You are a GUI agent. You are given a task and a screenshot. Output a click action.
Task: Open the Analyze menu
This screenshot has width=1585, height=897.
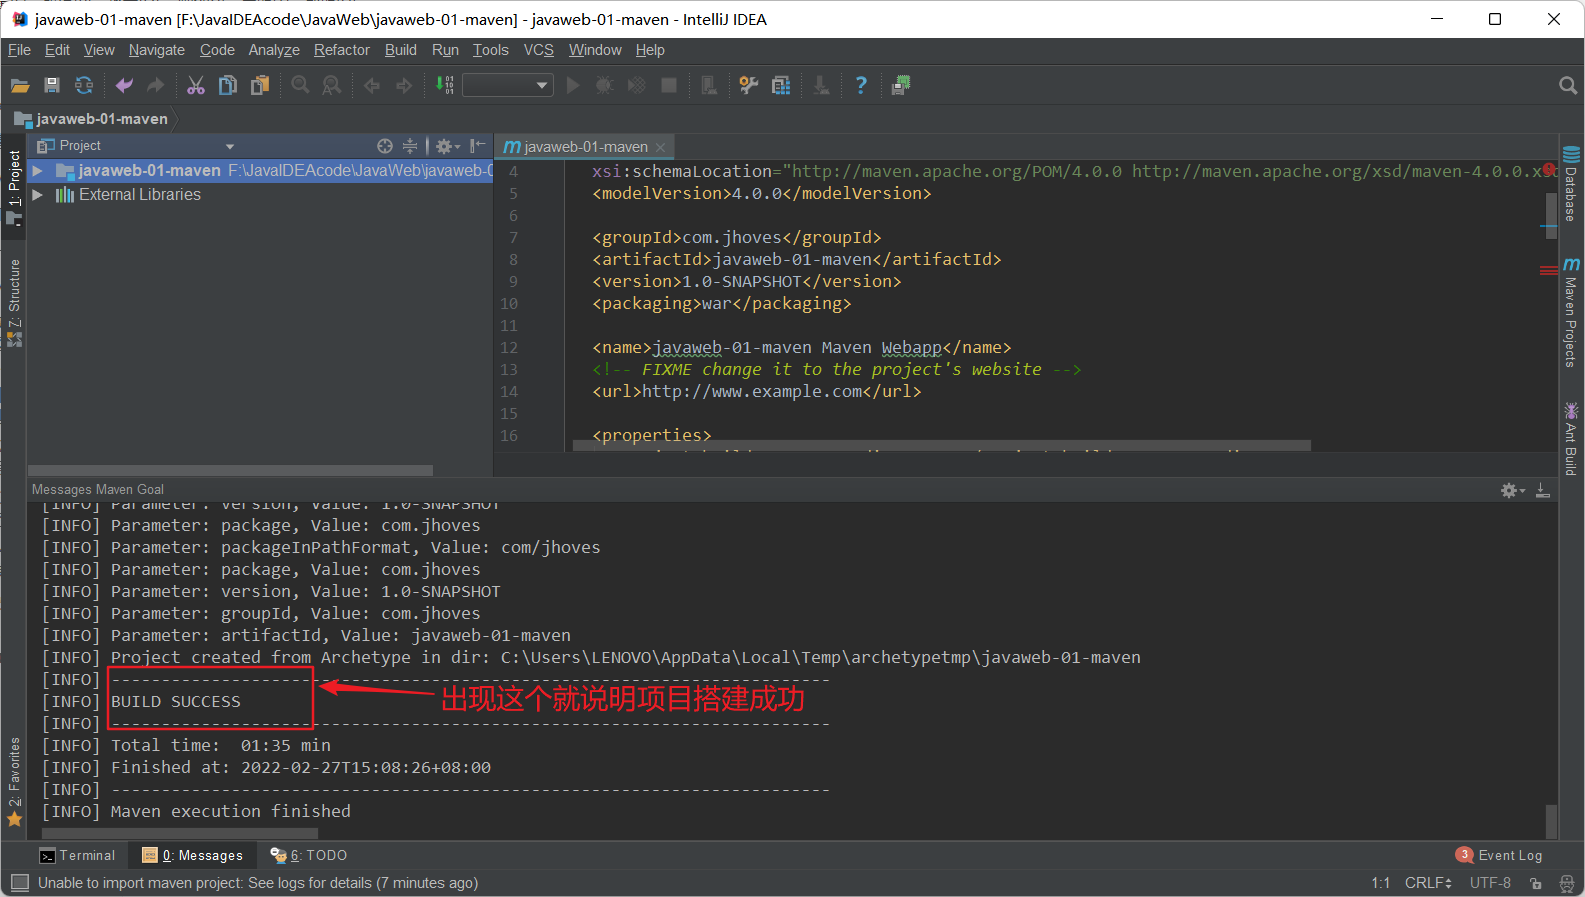click(x=274, y=50)
